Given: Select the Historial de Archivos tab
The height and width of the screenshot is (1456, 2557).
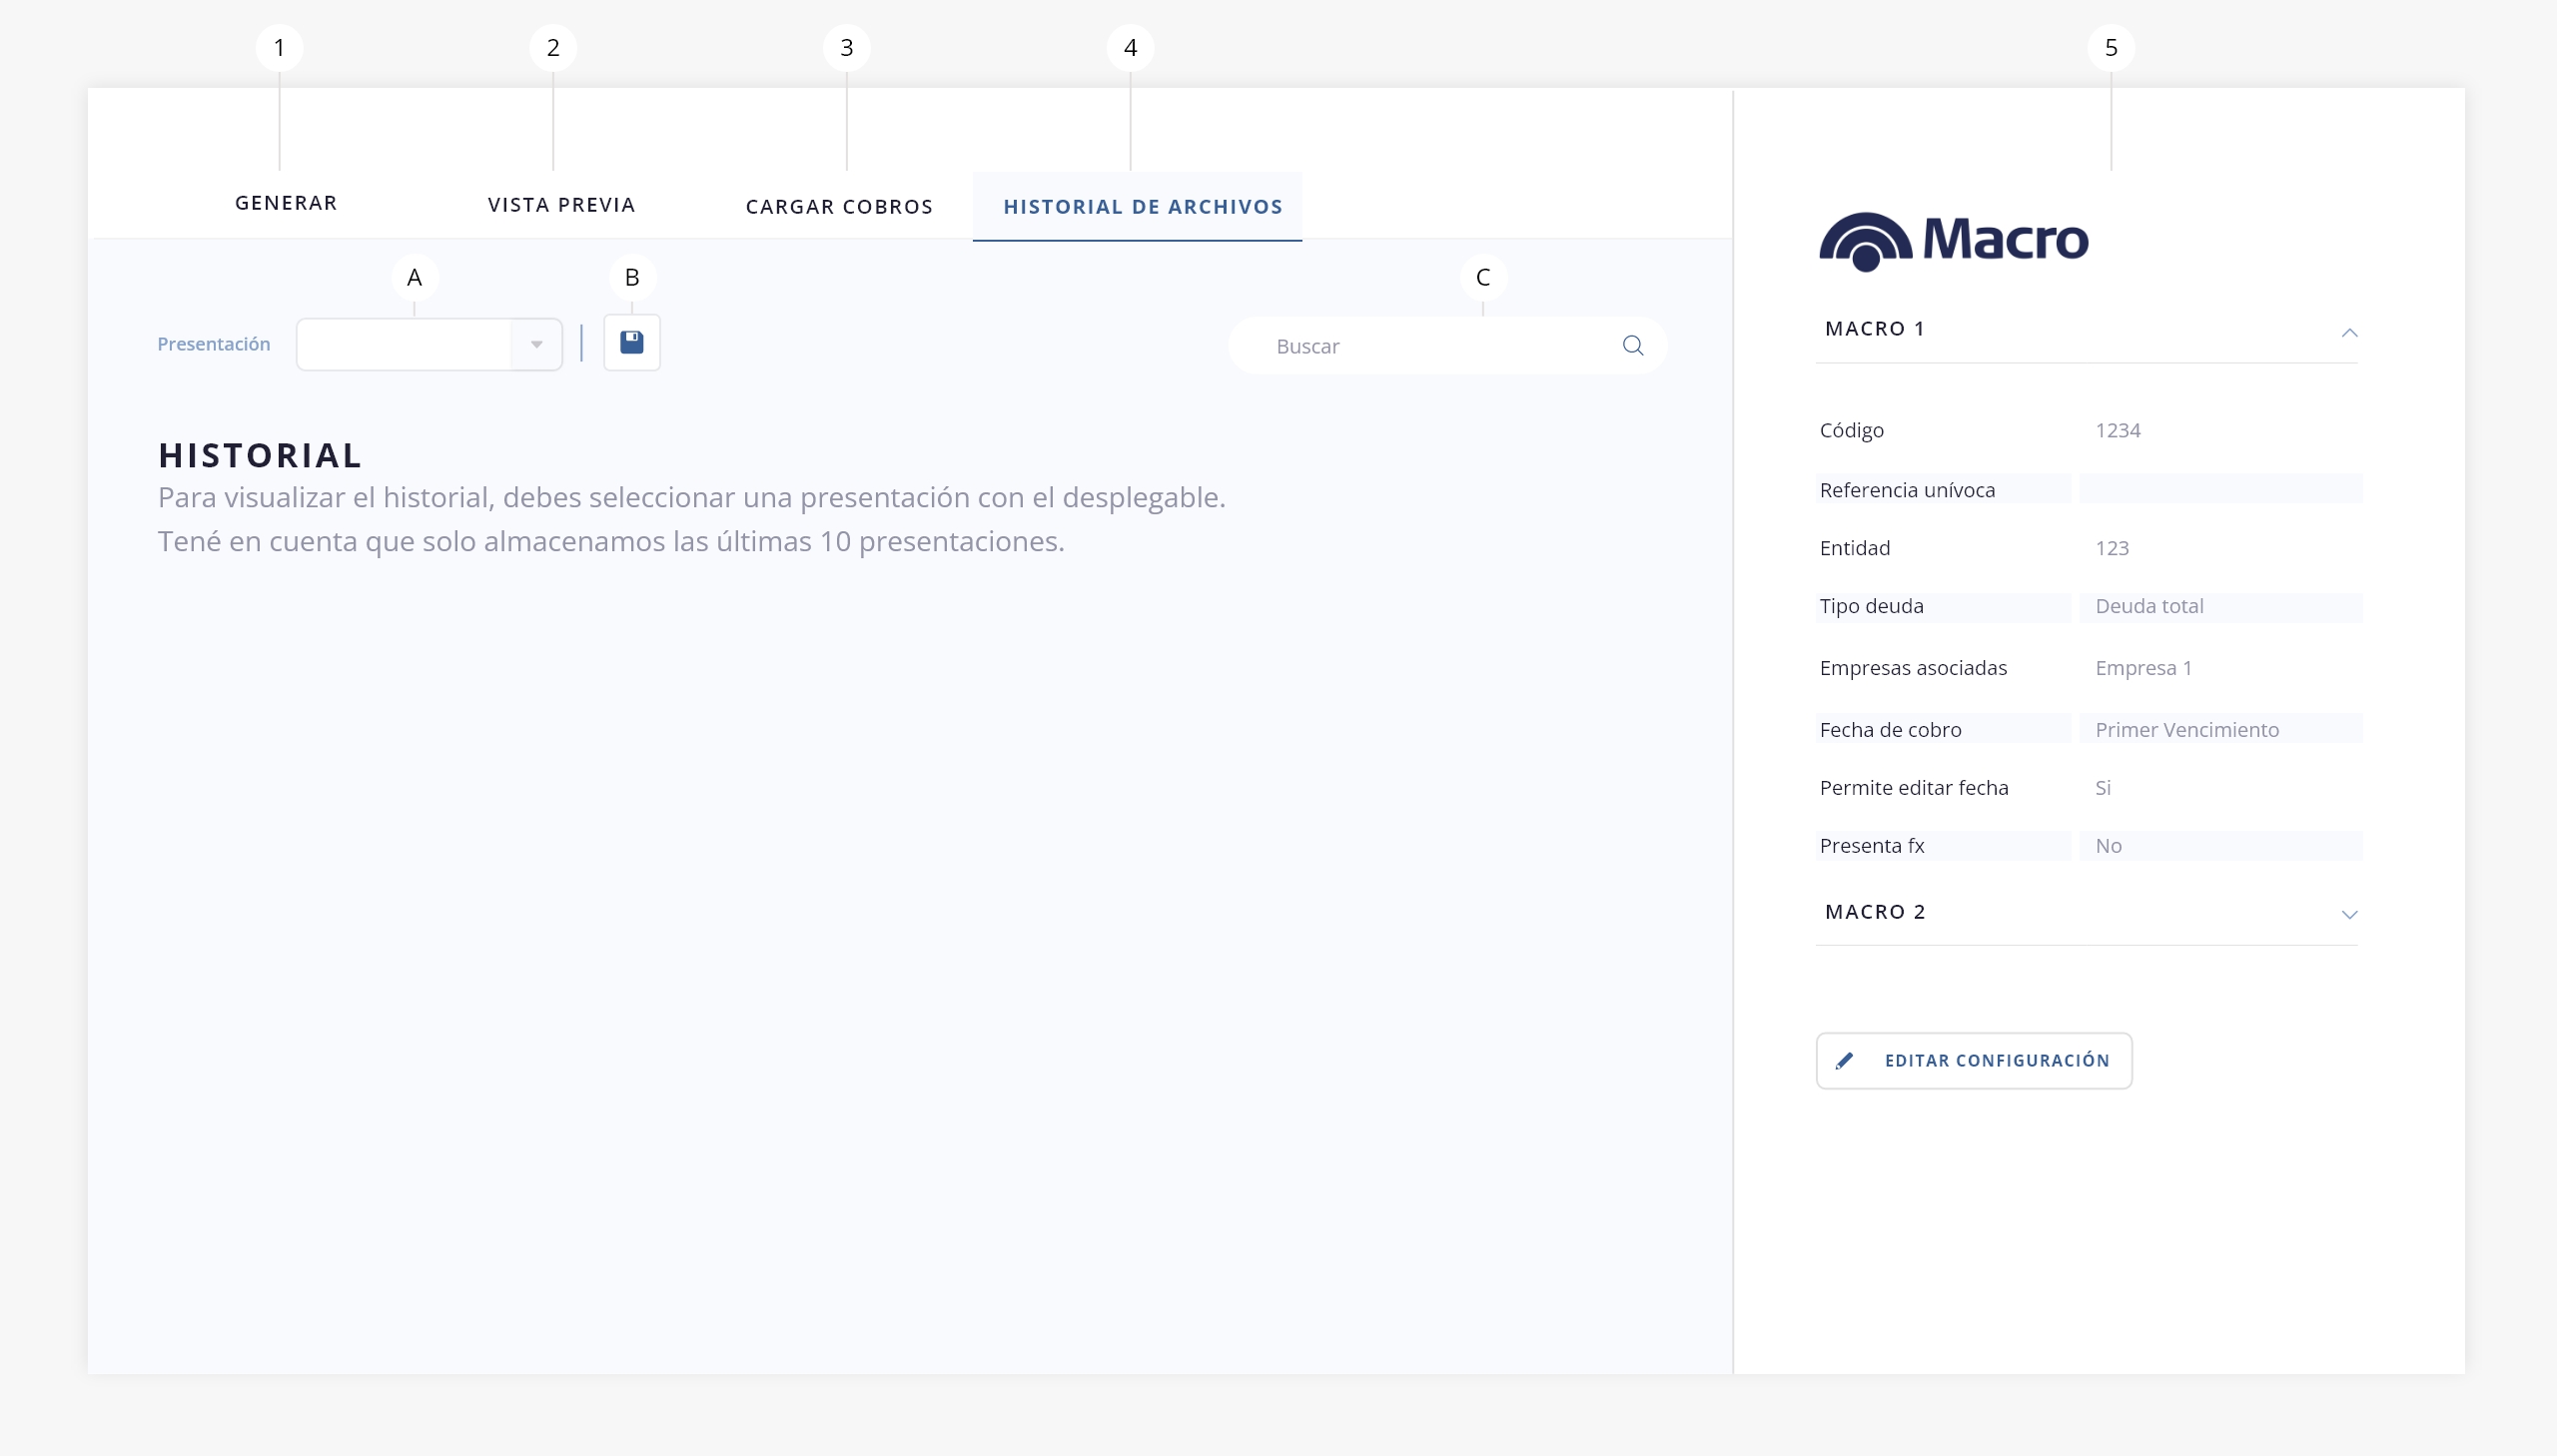Looking at the screenshot, I should 1142,207.
